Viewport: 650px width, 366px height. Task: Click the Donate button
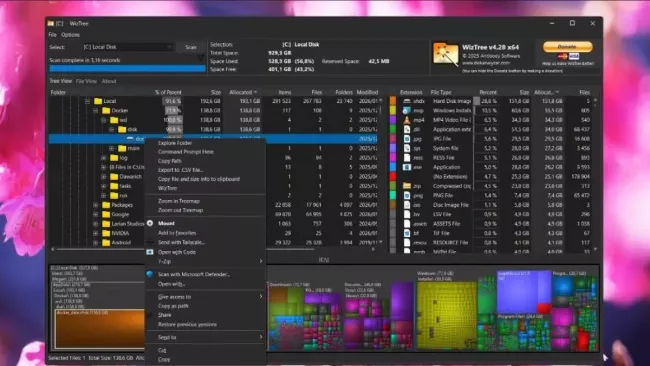click(568, 46)
